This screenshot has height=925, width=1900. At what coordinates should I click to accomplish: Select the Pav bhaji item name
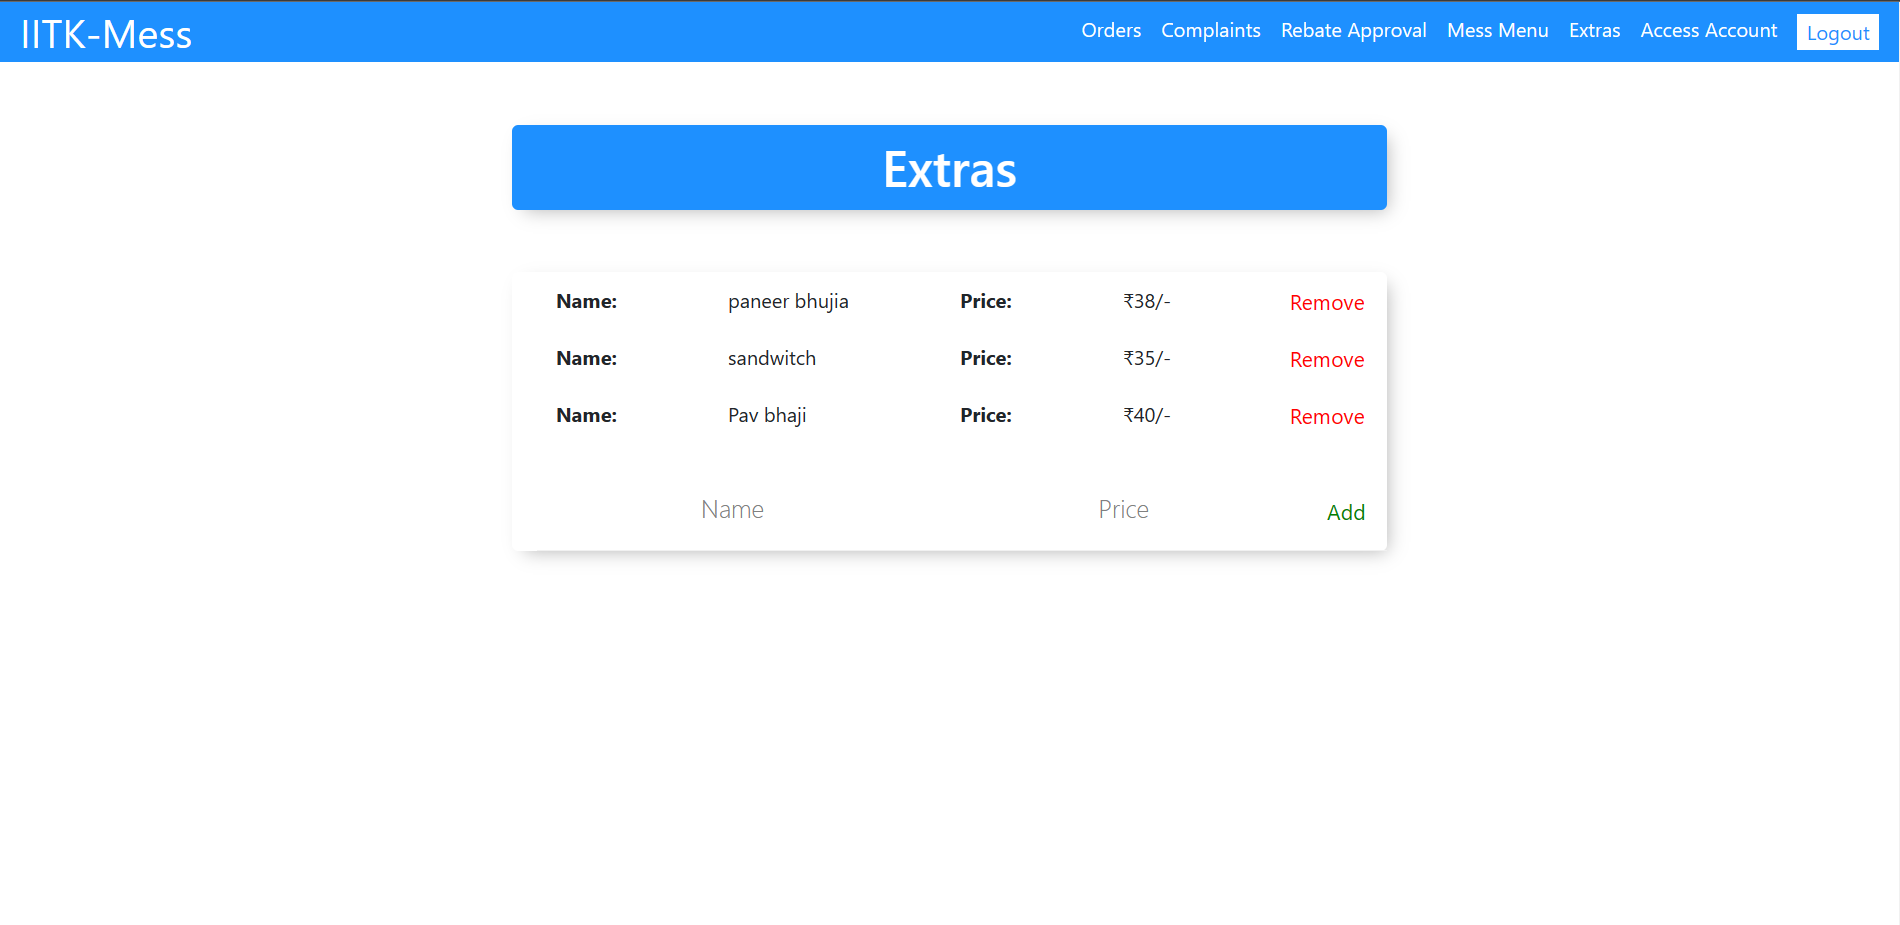coord(766,415)
